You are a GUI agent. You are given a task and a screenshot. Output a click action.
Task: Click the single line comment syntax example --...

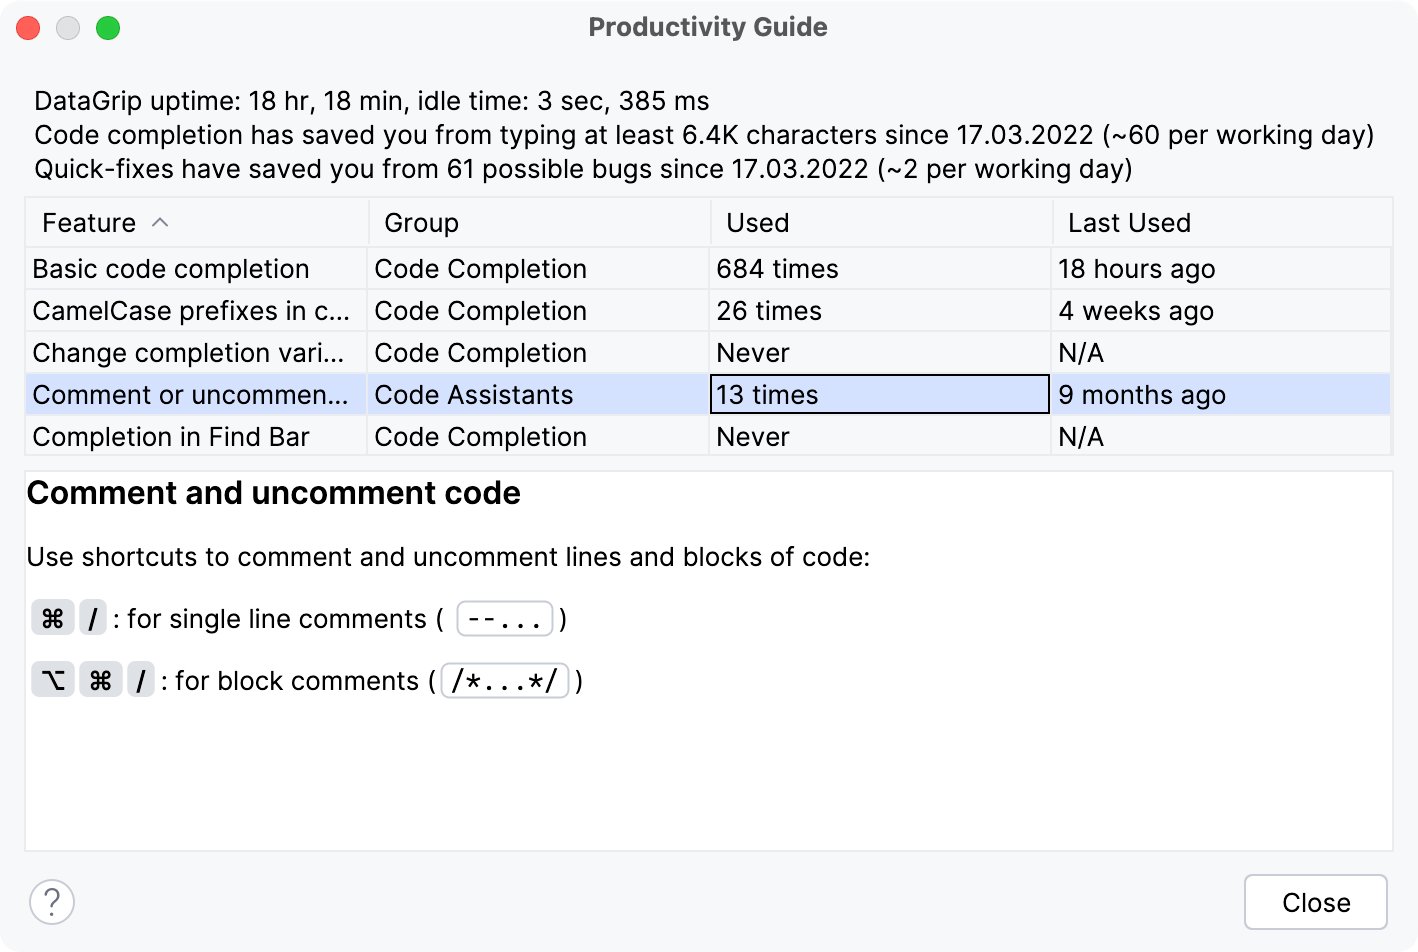505,618
